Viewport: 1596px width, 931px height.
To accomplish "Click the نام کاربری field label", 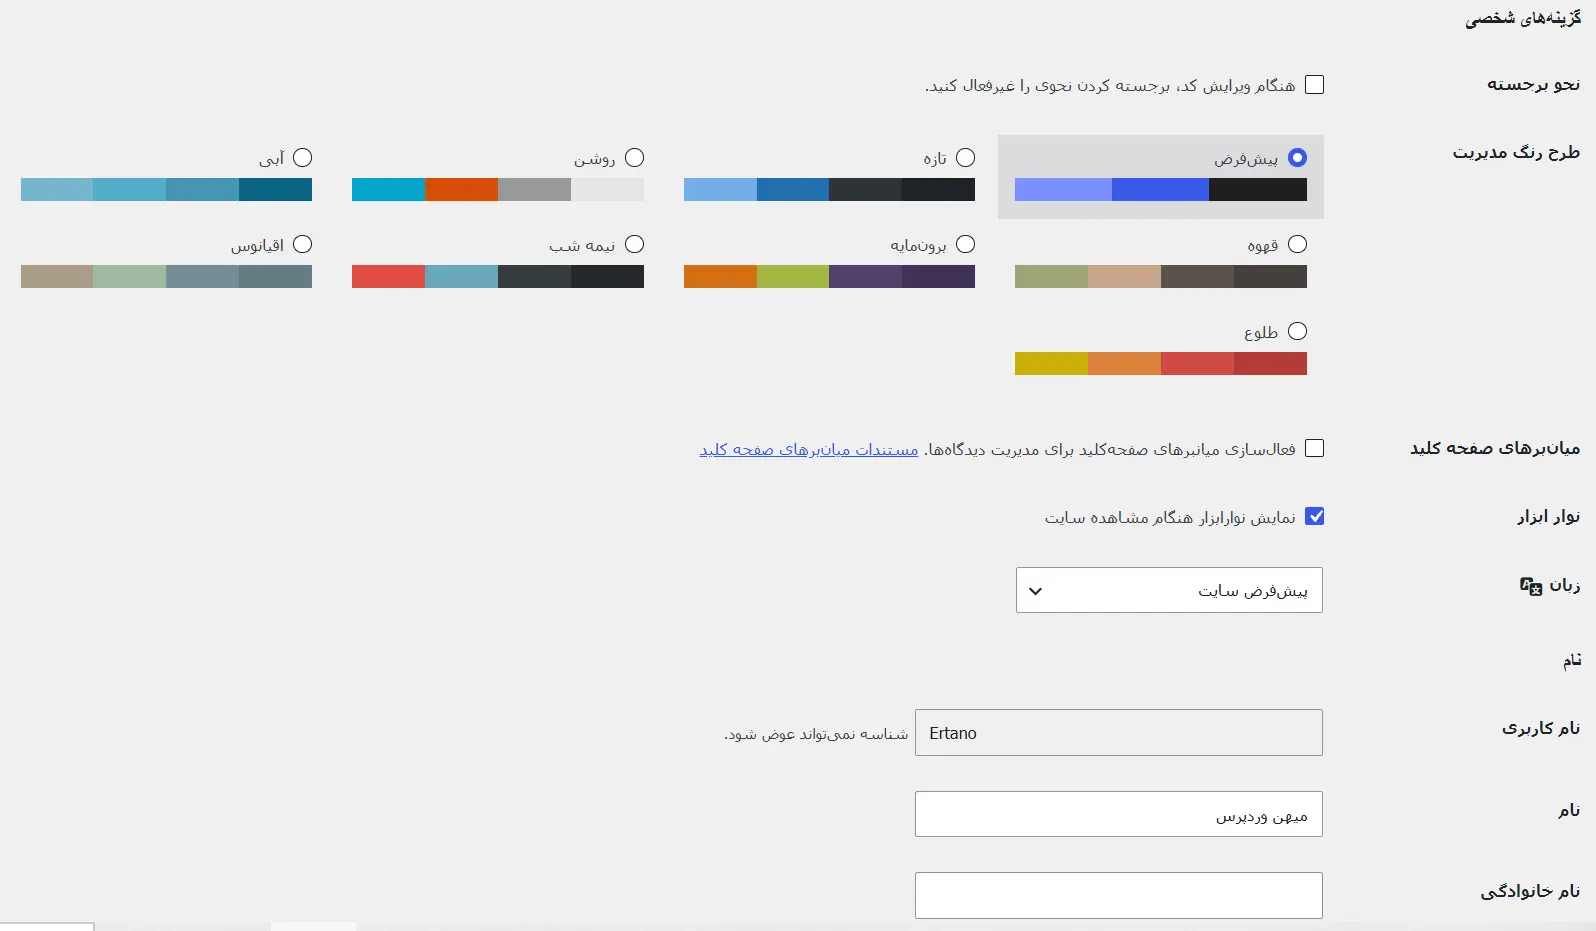I will tap(1541, 729).
